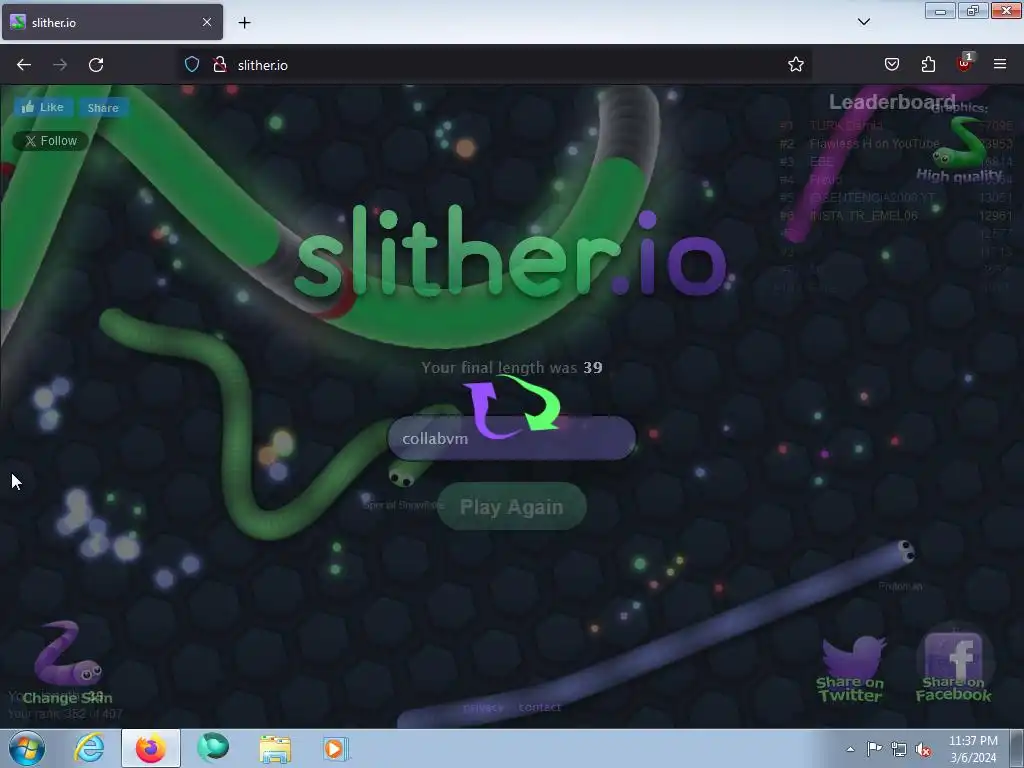Click the muted volume tray icon
1024x768 pixels.
pos(923,750)
